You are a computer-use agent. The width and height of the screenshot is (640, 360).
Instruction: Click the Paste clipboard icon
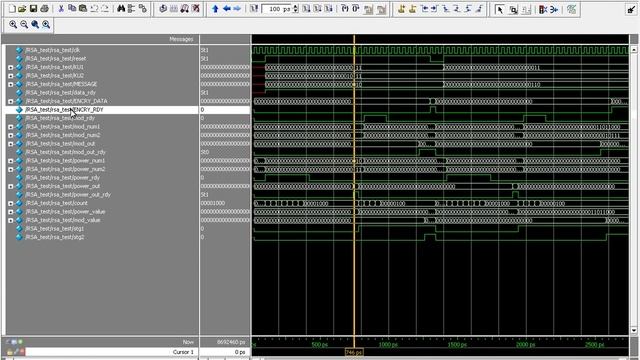(83, 9)
